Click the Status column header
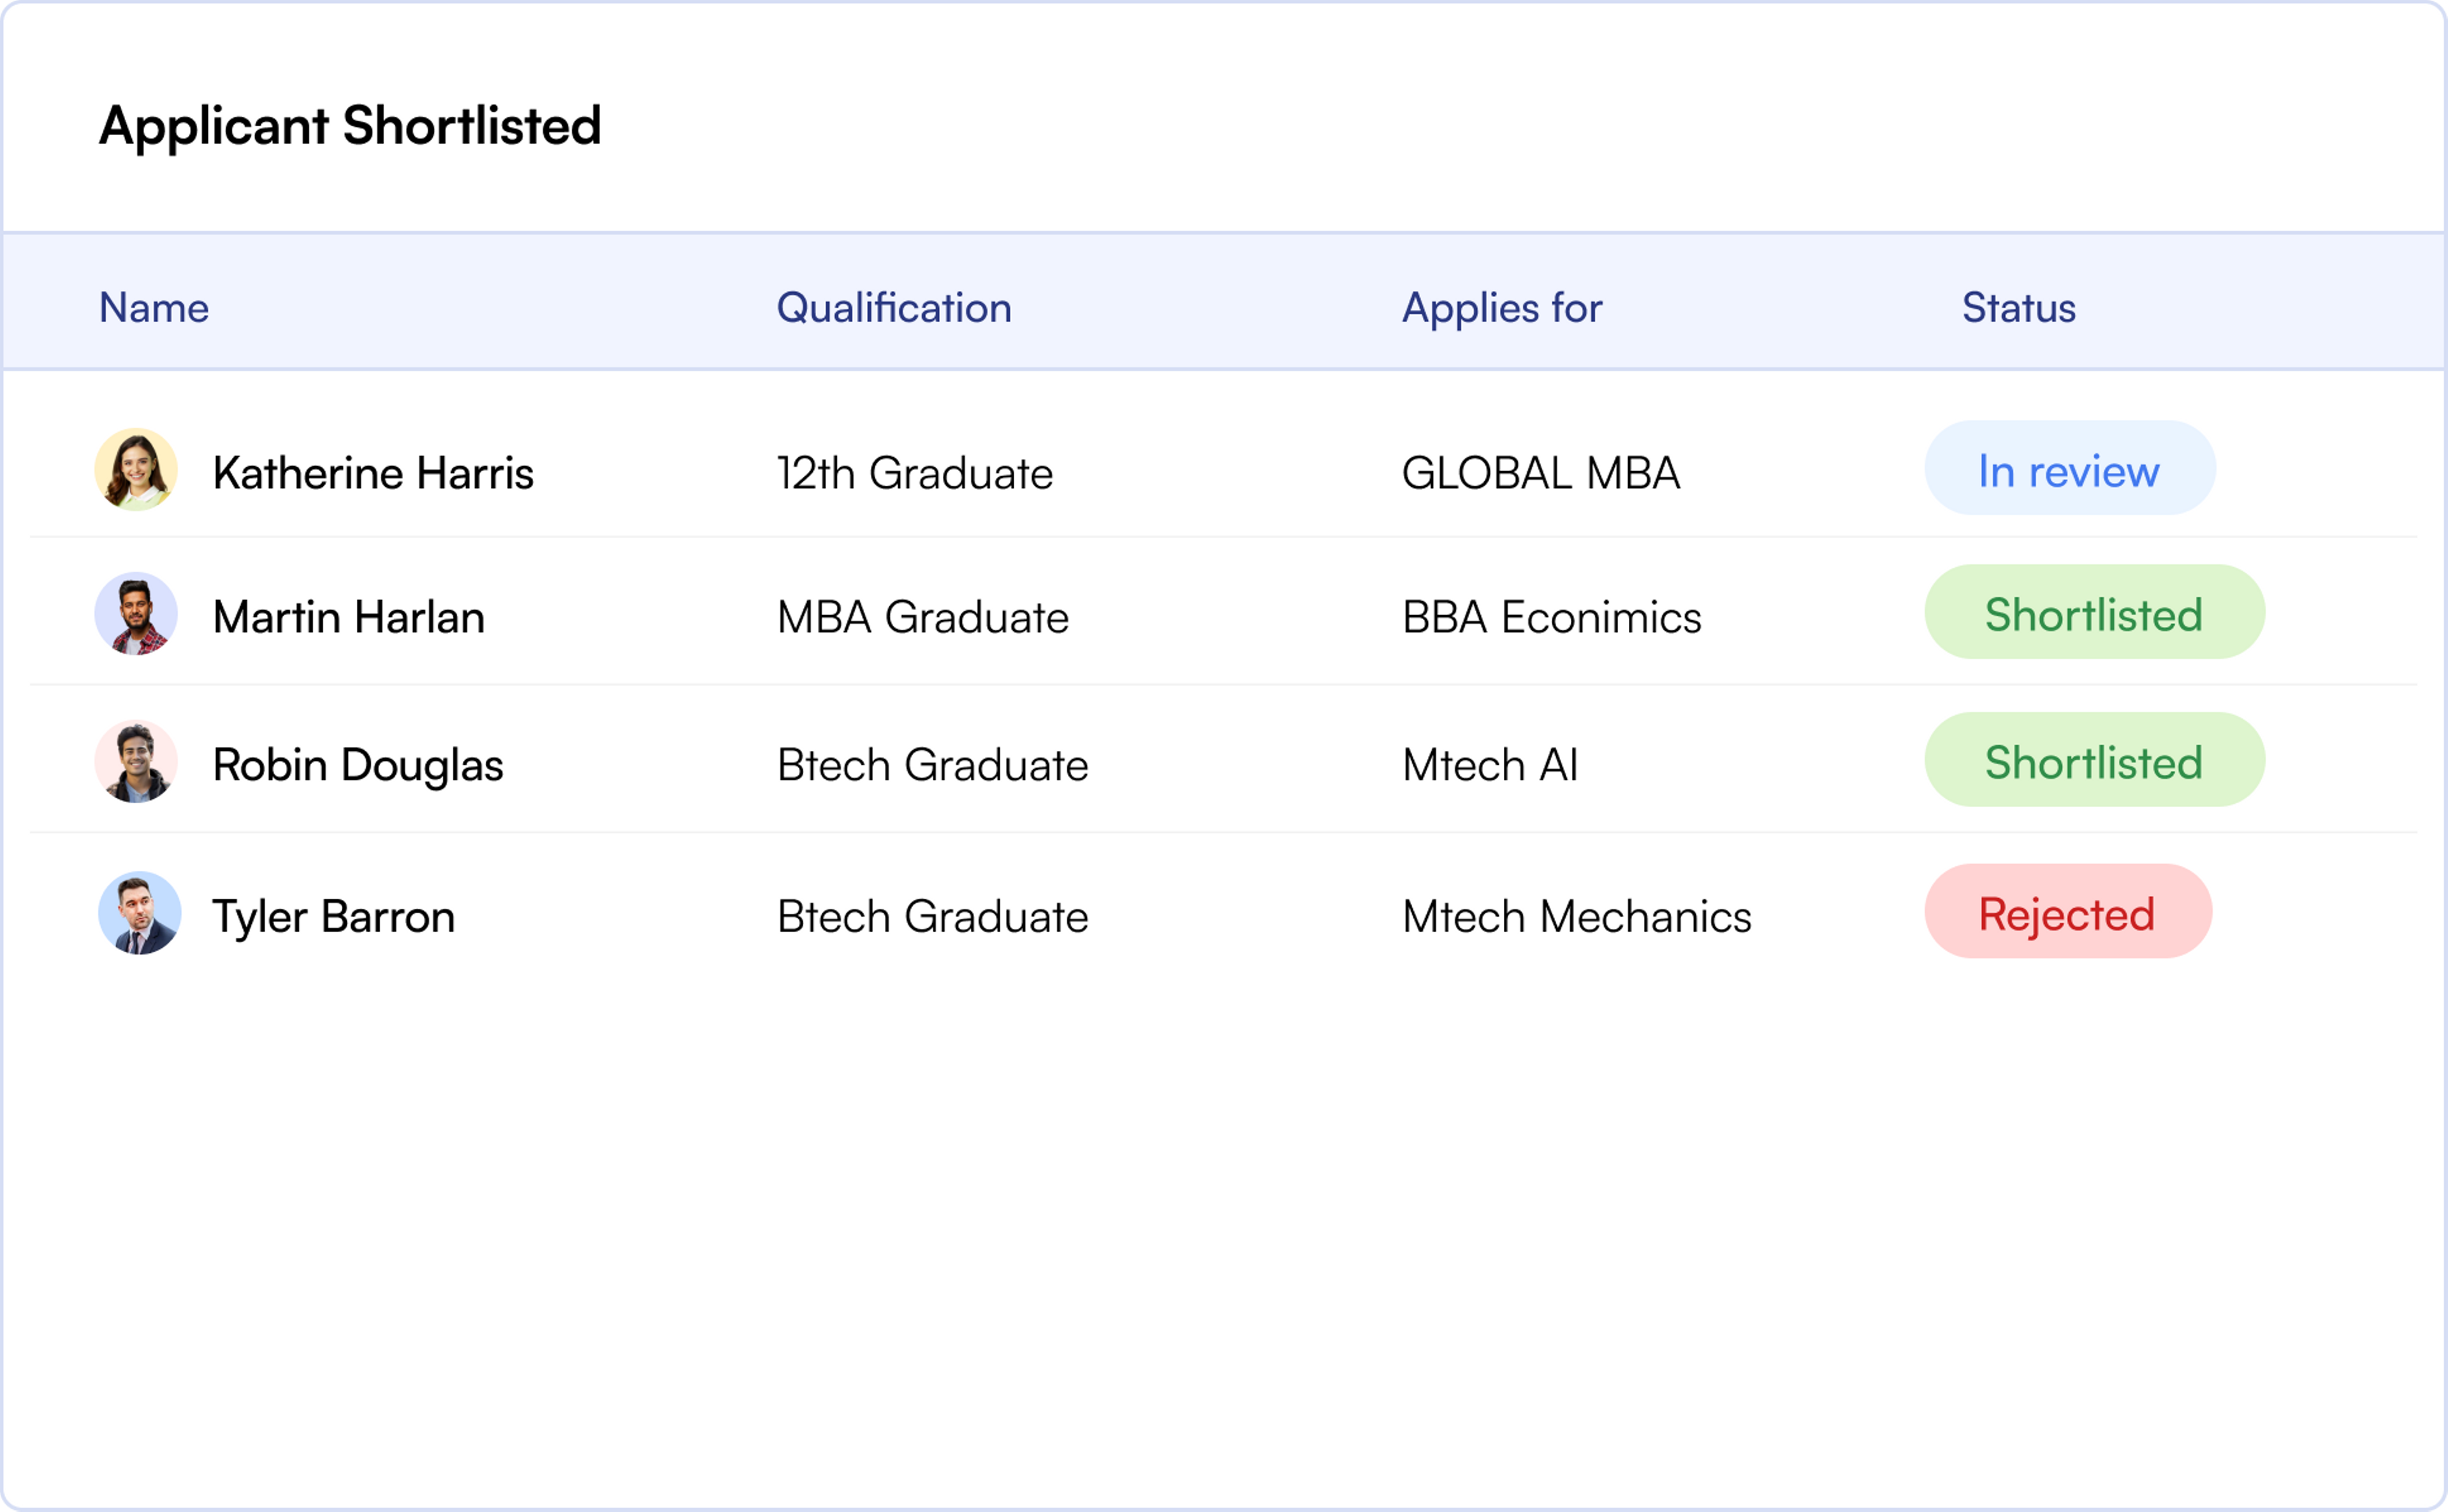Image resolution: width=2448 pixels, height=1512 pixels. click(x=2019, y=307)
